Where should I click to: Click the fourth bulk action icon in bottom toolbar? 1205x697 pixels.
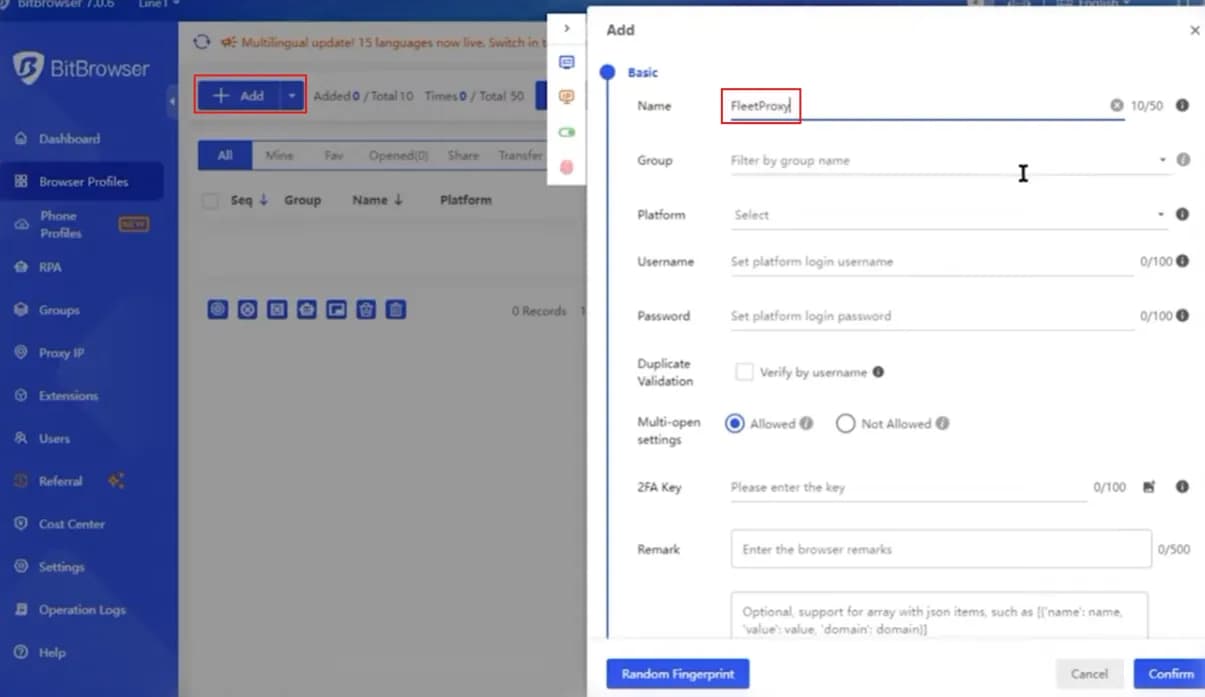[307, 310]
